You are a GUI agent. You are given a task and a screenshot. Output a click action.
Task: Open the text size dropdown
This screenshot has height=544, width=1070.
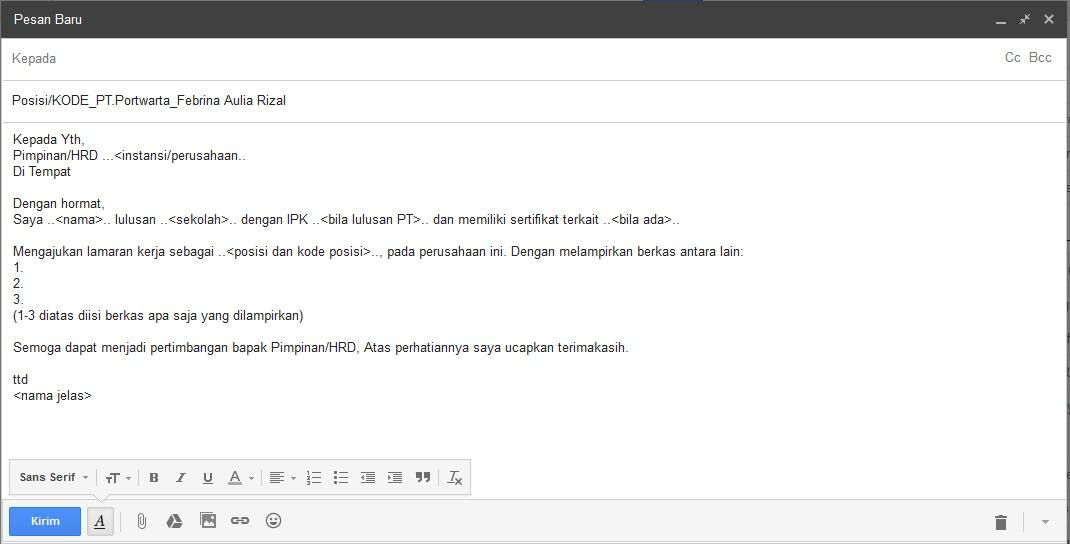pos(118,478)
